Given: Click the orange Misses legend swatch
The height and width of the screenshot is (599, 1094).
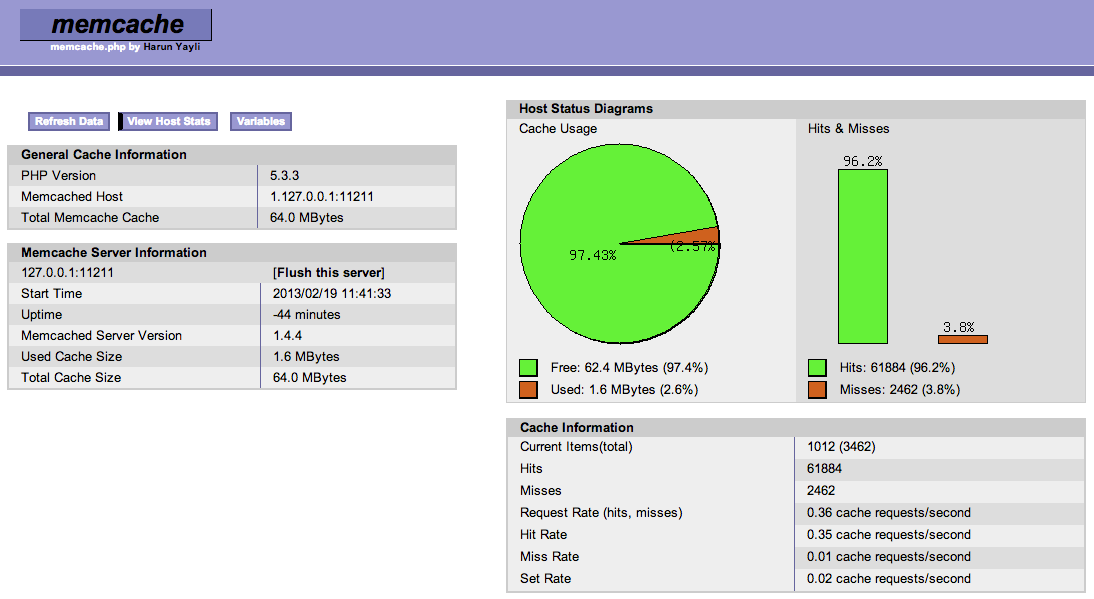Looking at the screenshot, I should 817,389.
